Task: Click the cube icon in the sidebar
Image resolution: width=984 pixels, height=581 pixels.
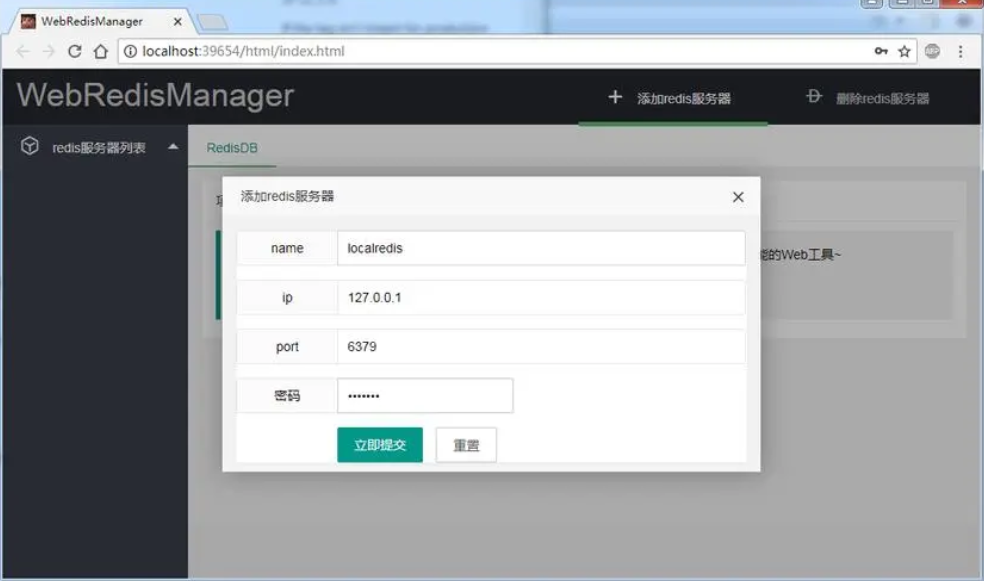Action: pos(29,146)
